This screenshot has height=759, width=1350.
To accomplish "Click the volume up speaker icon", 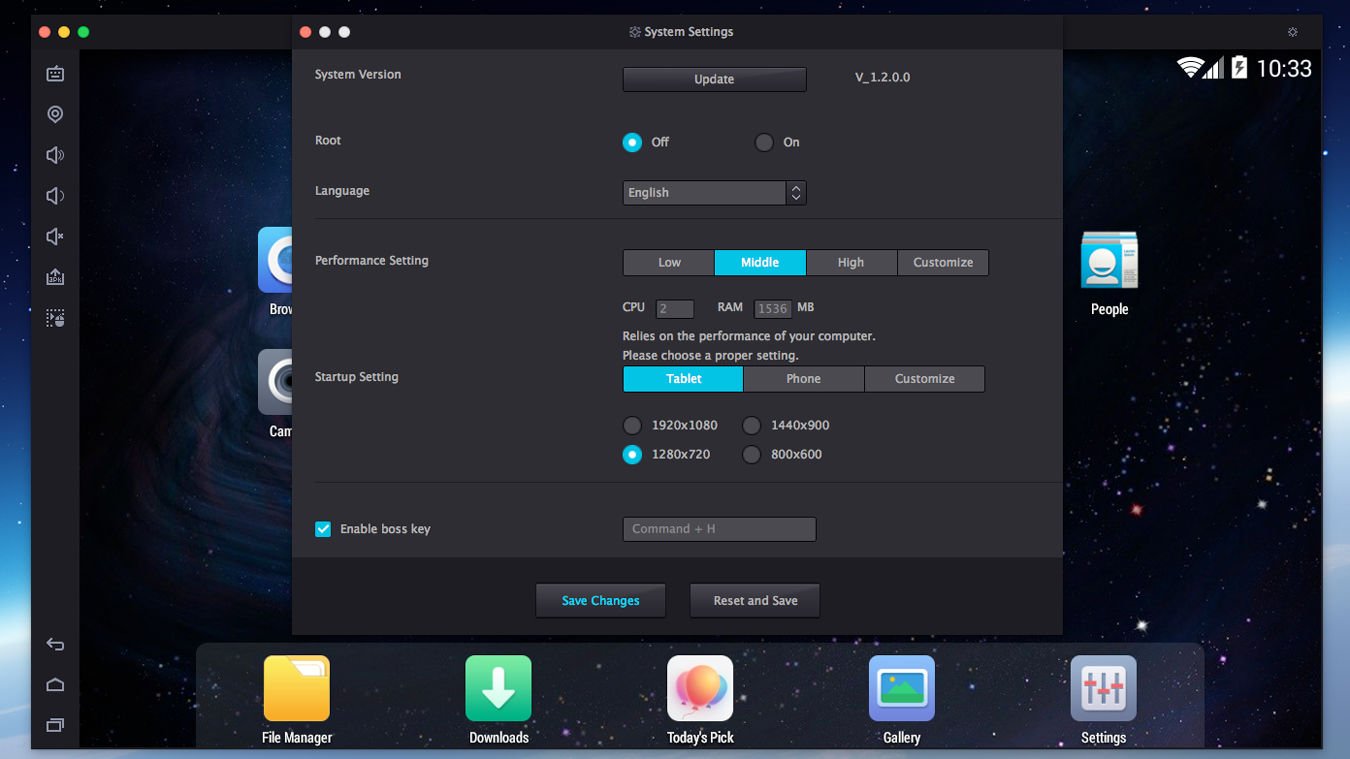I will tap(55, 155).
